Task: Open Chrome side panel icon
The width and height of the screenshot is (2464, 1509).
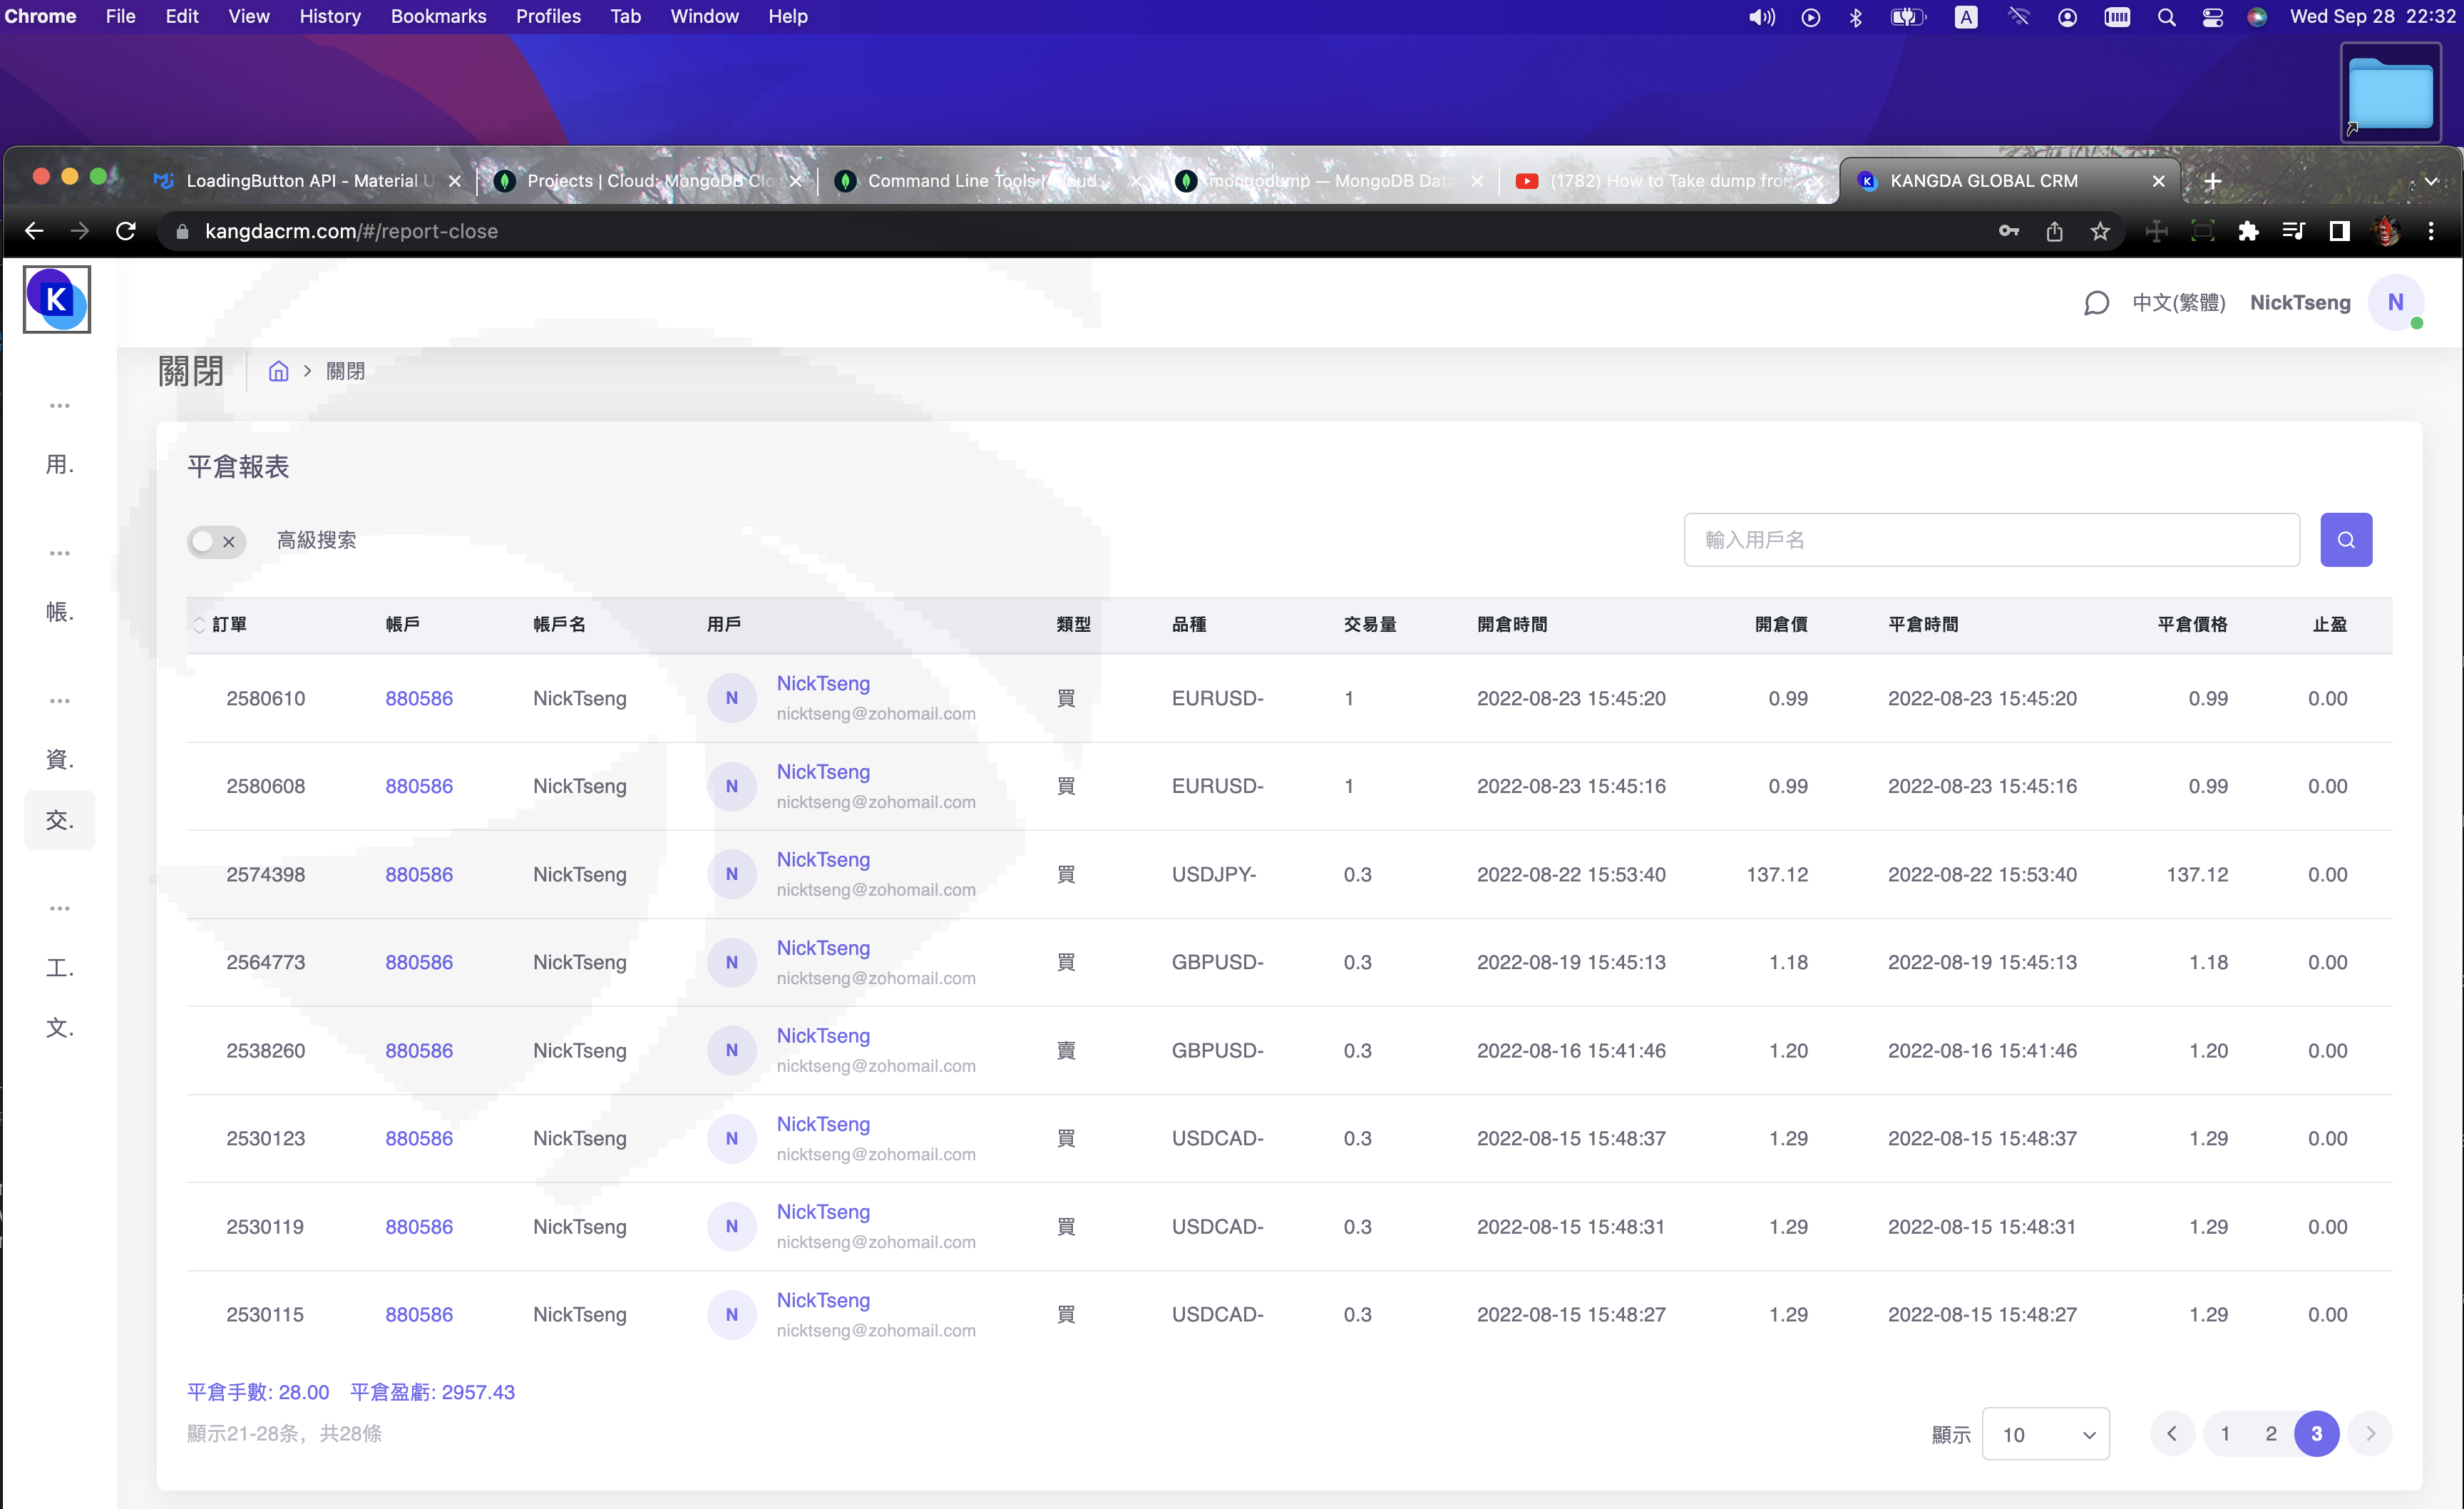Action: click(2339, 231)
